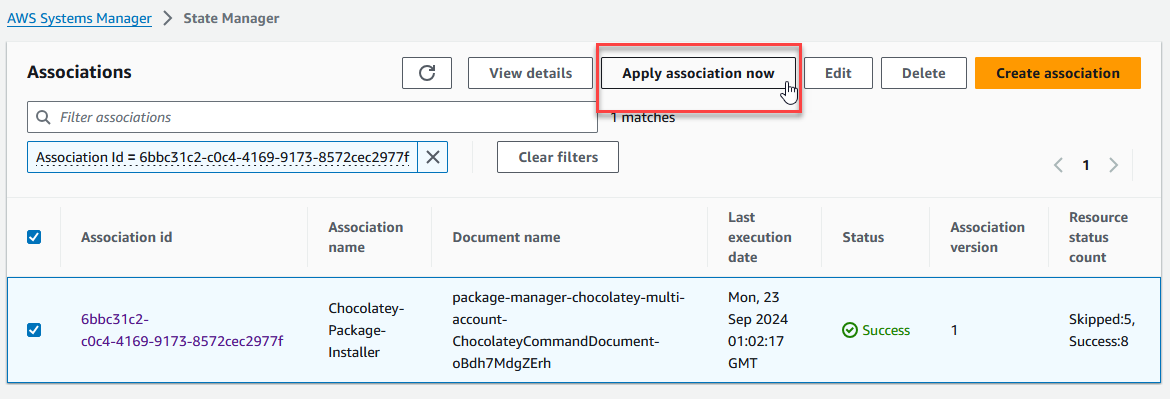Click the green Success status icon
Screen dimensions: 1170x399
pyautogui.click(x=849, y=330)
